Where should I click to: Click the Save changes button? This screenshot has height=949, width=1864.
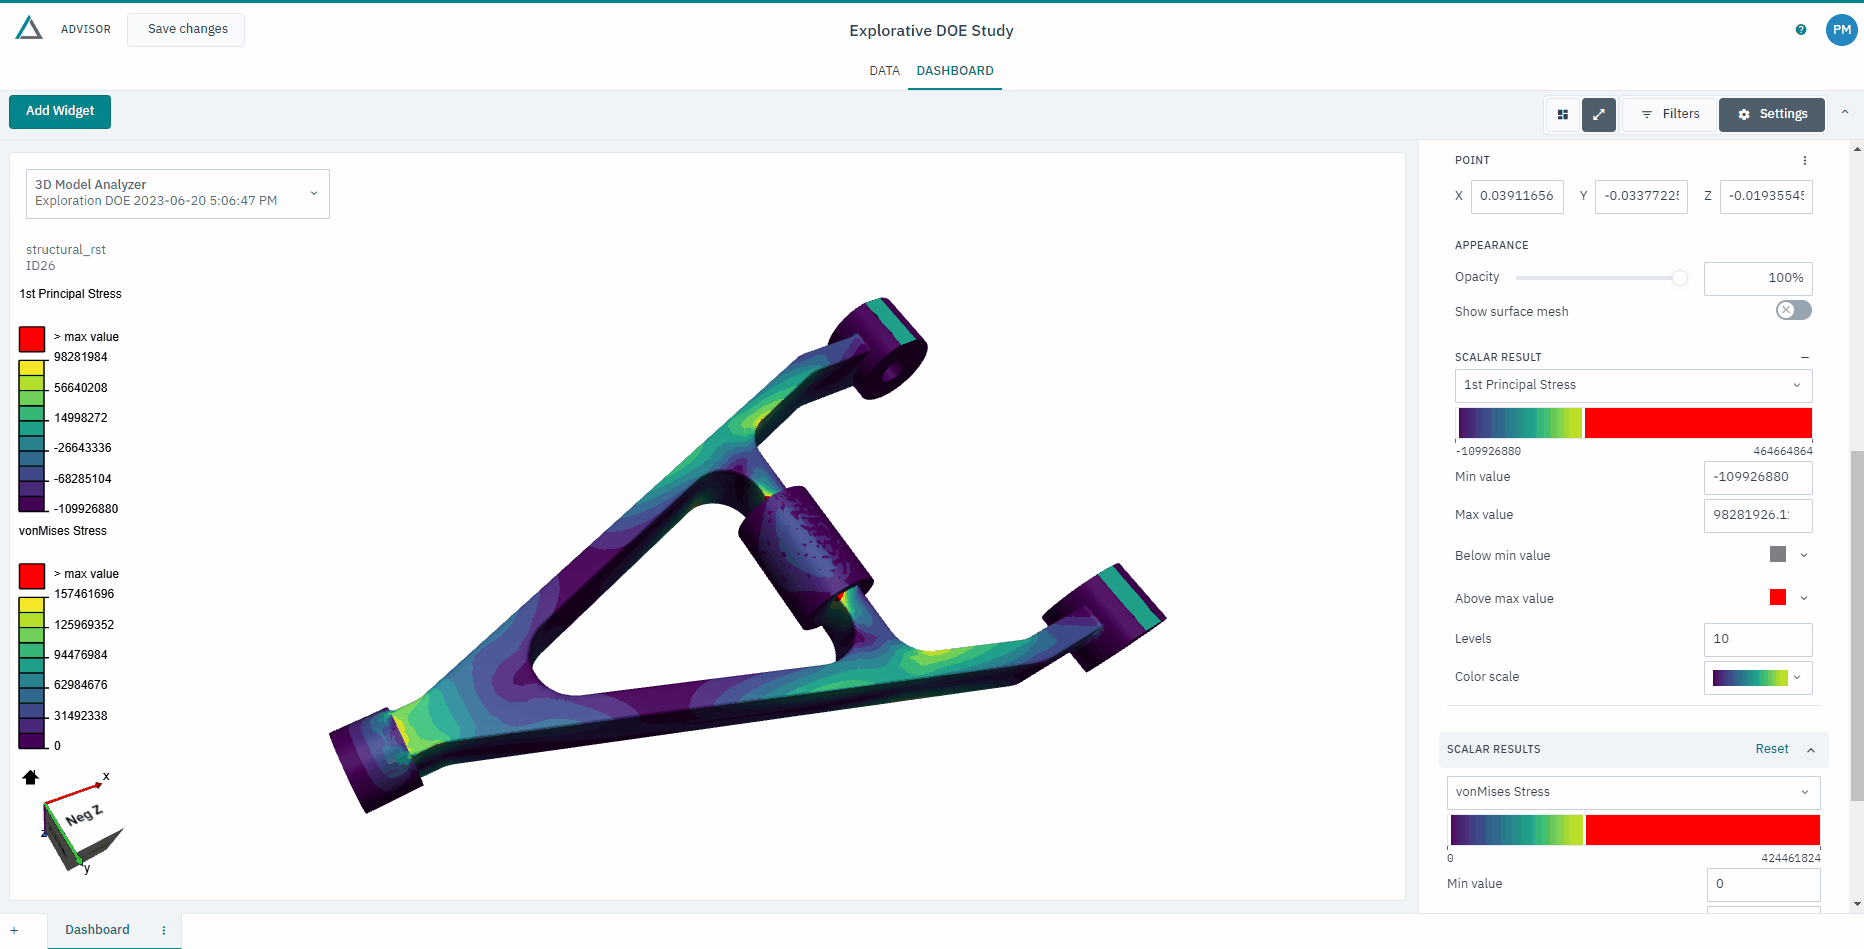coord(187,29)
